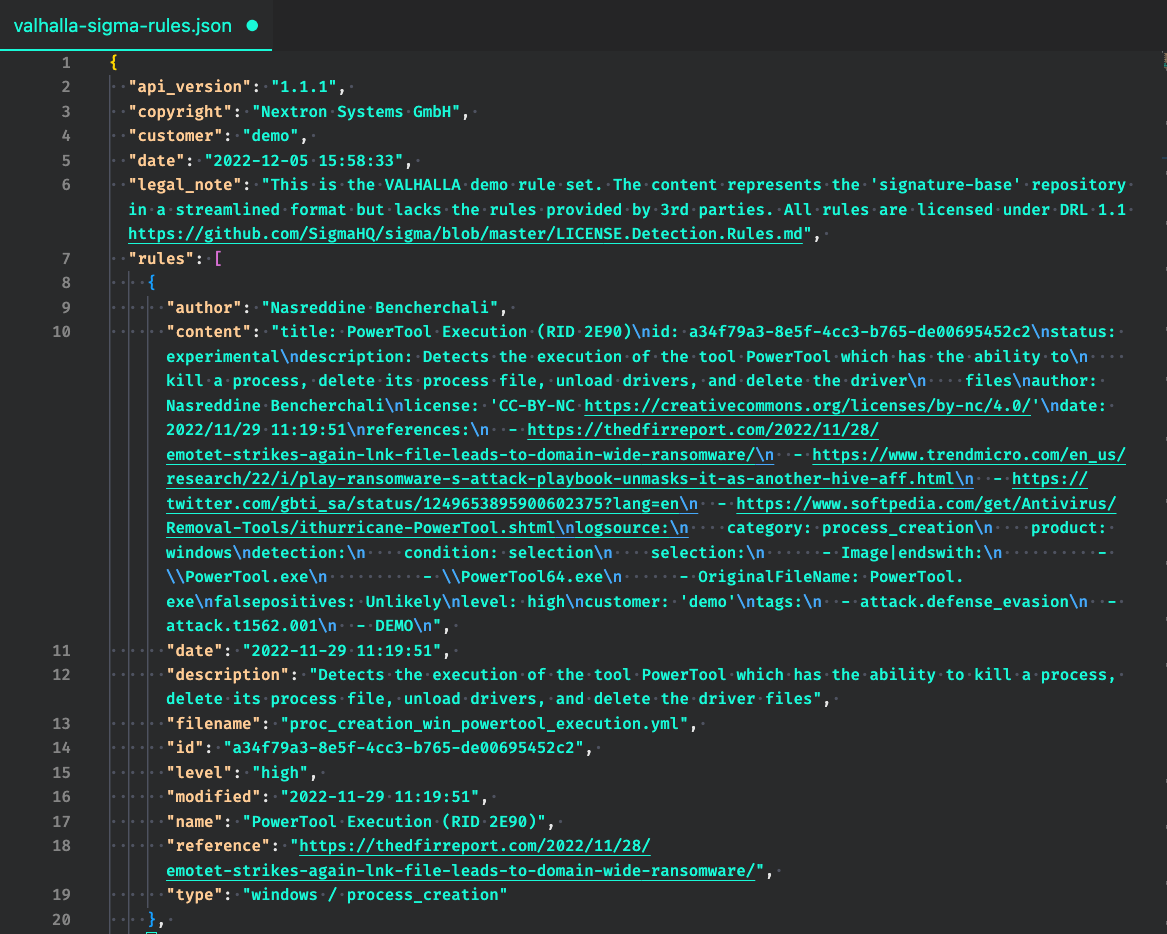
Task: Click the opening square bracket after "rules"
Action: point(217,258)
